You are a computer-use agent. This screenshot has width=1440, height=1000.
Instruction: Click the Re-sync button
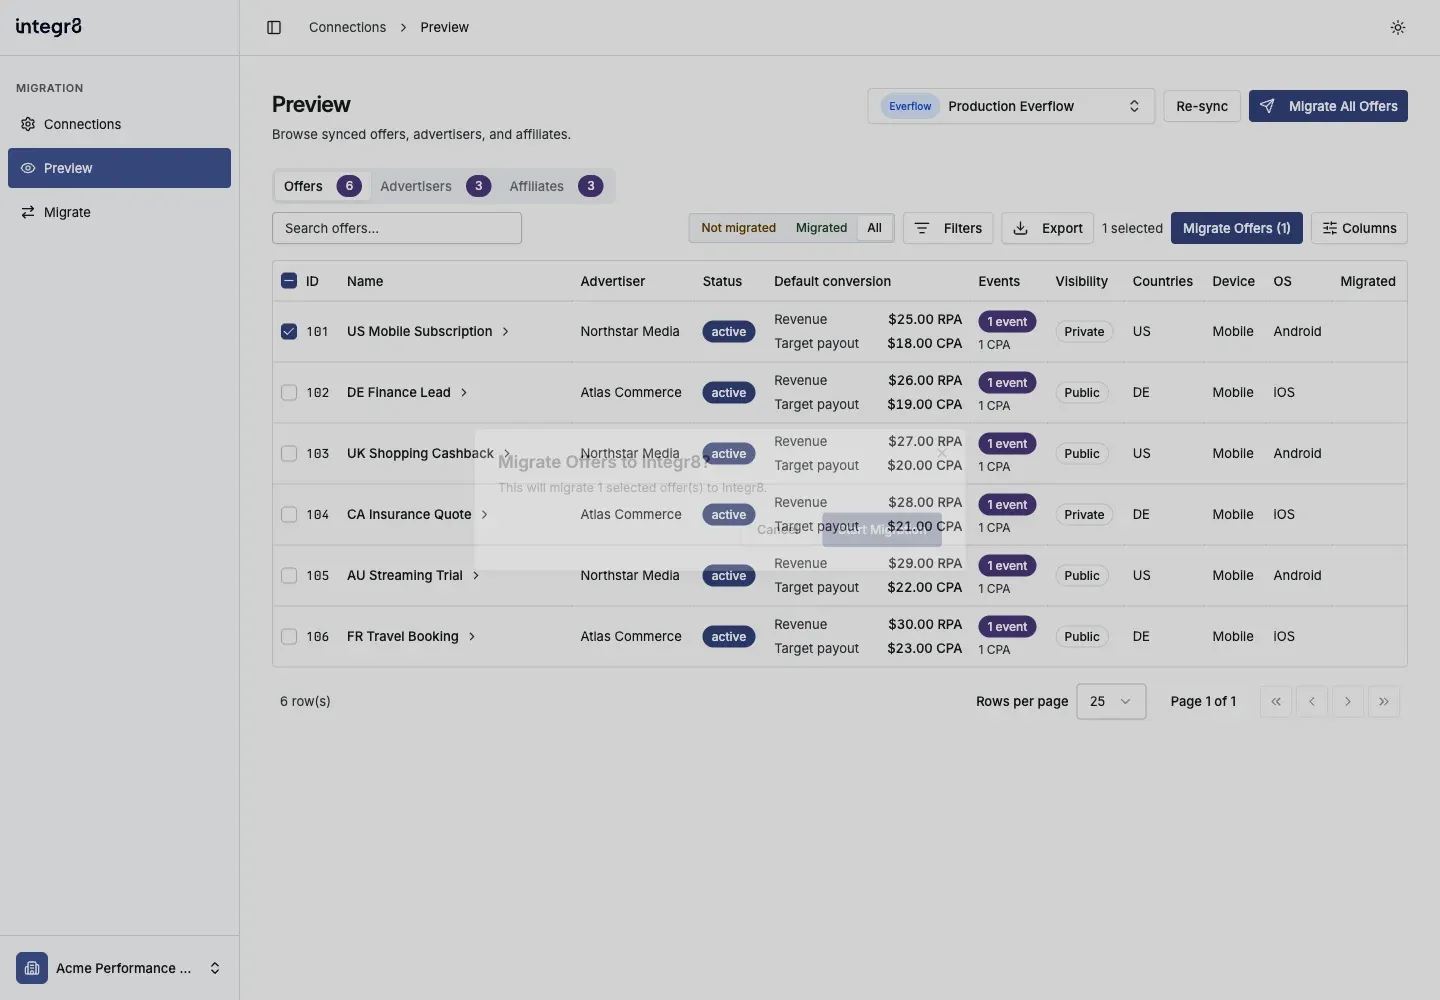point(1202,106)
